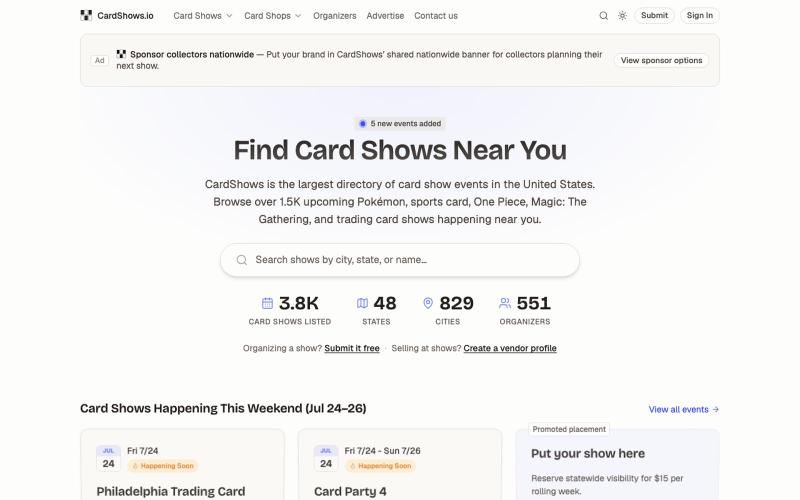The image size is (800, 500).
Task: Open the Organizers page
Action: (335, 16)
